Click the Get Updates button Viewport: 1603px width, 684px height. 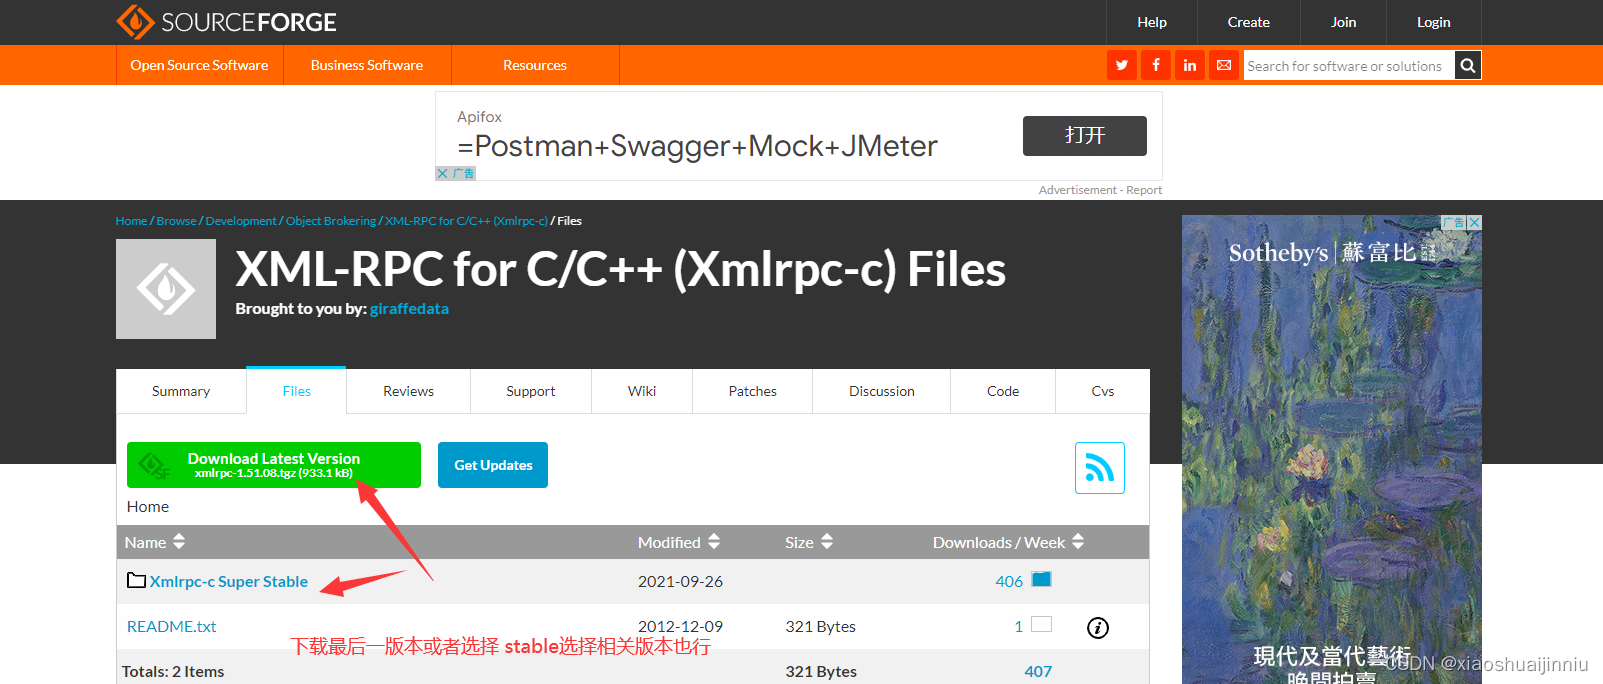pyautogui.click(x=493, y=465)
